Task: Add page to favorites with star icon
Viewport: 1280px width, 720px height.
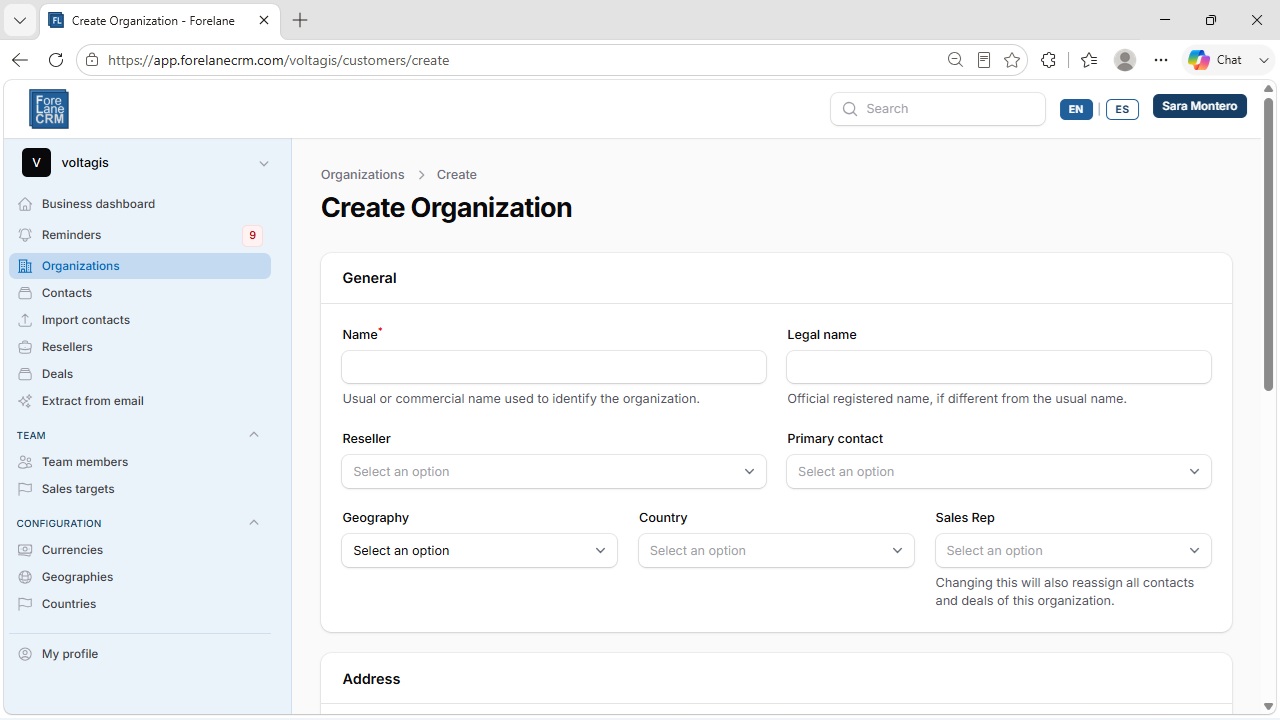Action: click(x=1012, y=60)
